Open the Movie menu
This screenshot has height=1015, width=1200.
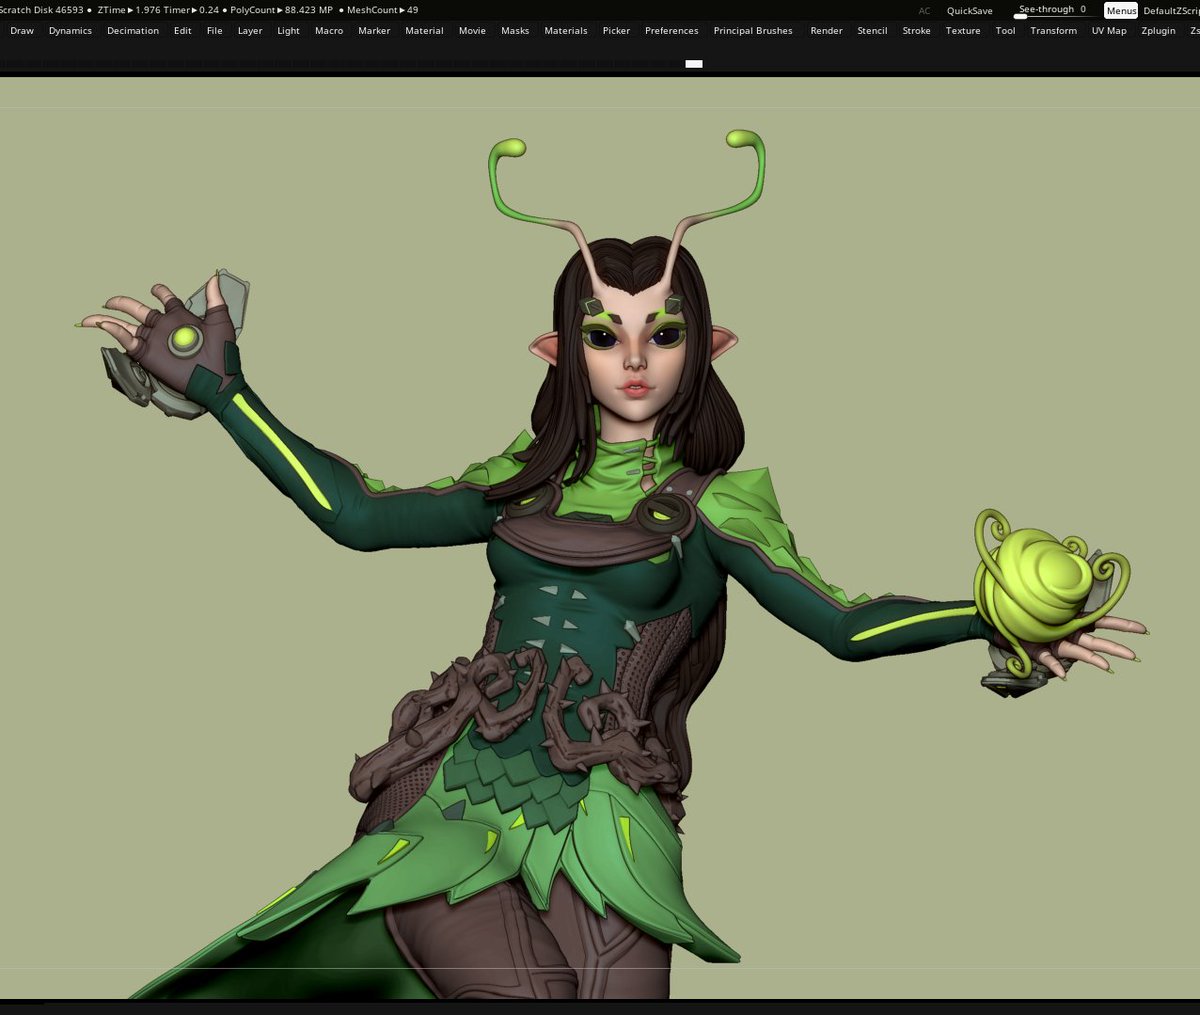pos(472,31)
